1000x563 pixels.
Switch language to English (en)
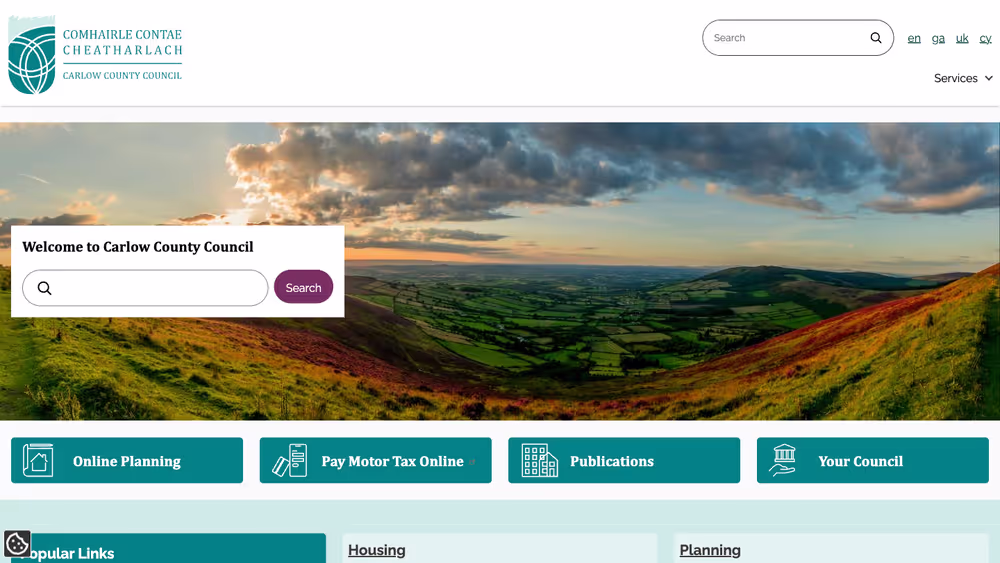pos(914,38)
